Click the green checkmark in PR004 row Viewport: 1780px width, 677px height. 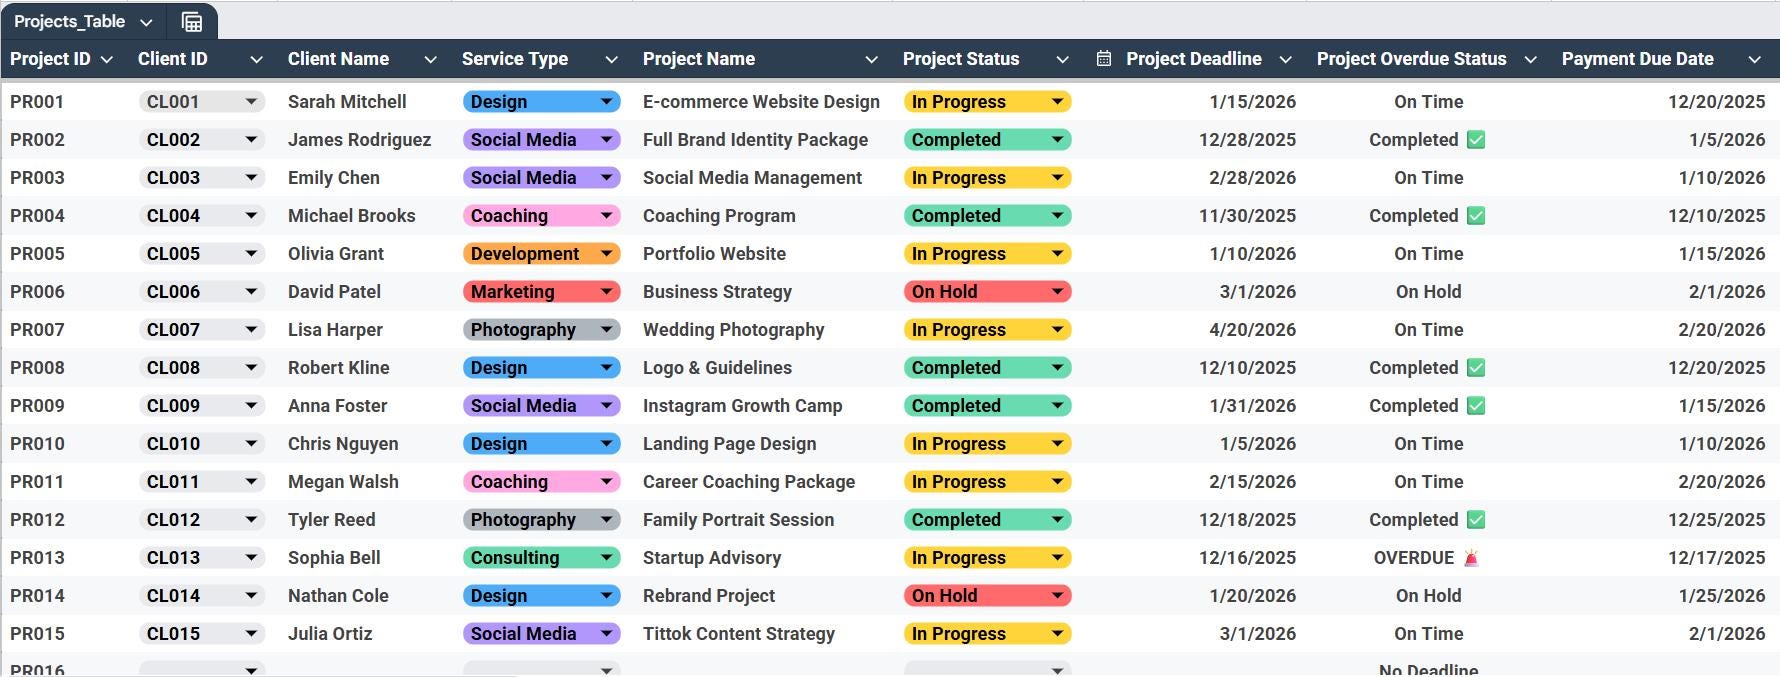(x=1476, y=216)
